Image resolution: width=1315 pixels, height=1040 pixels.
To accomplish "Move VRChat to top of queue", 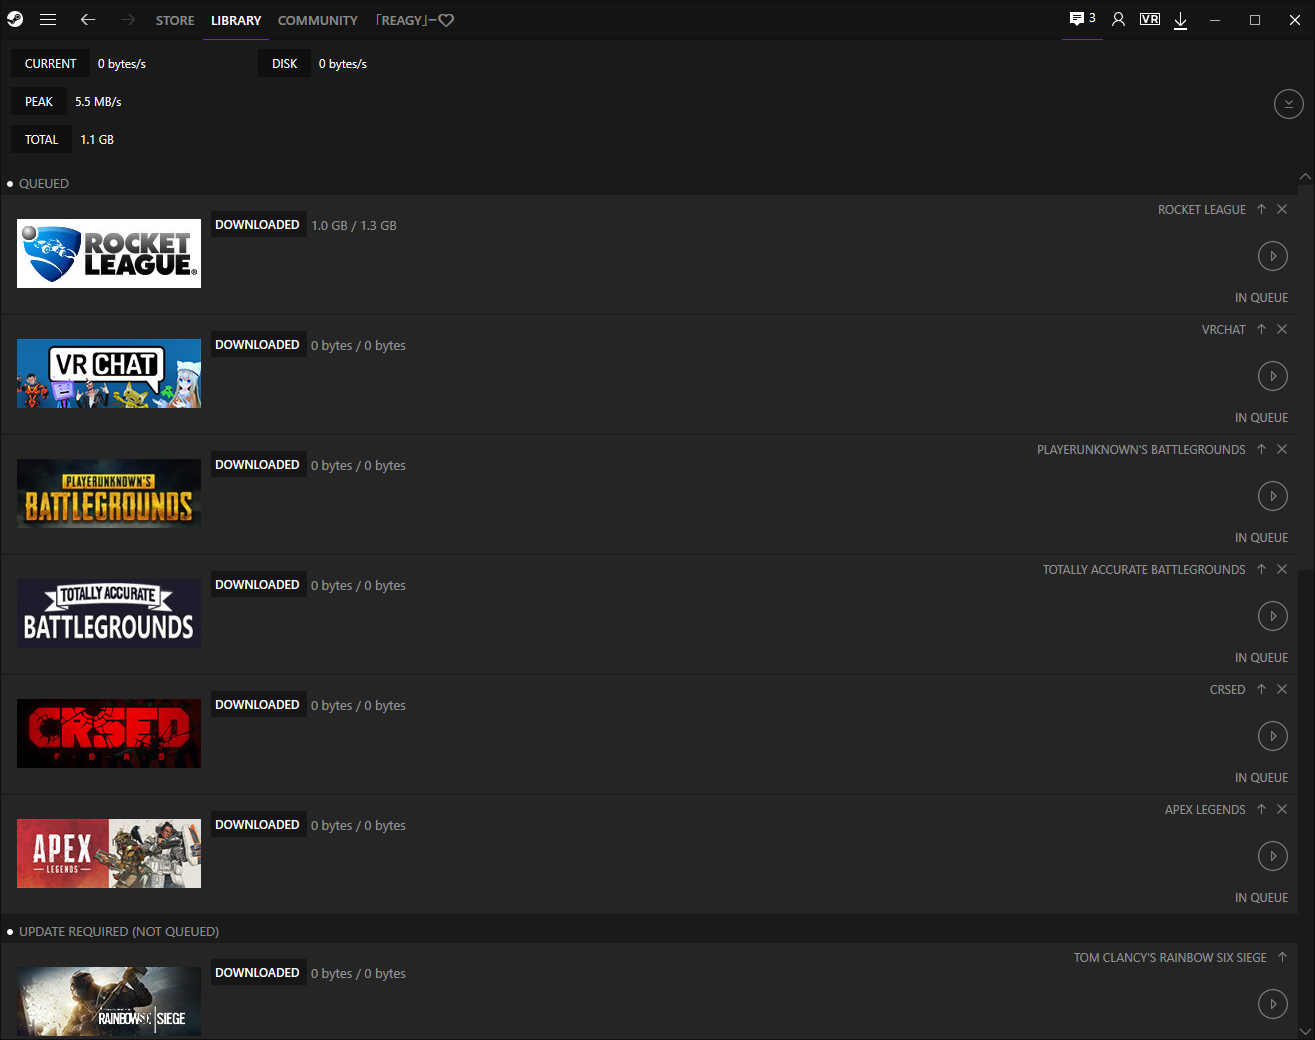I will [1262, 329].
